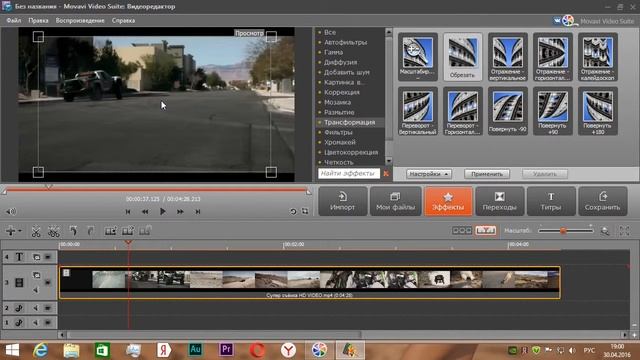Select the Масштабирование zoom effect thumbnail

click(x=418, y=57)
